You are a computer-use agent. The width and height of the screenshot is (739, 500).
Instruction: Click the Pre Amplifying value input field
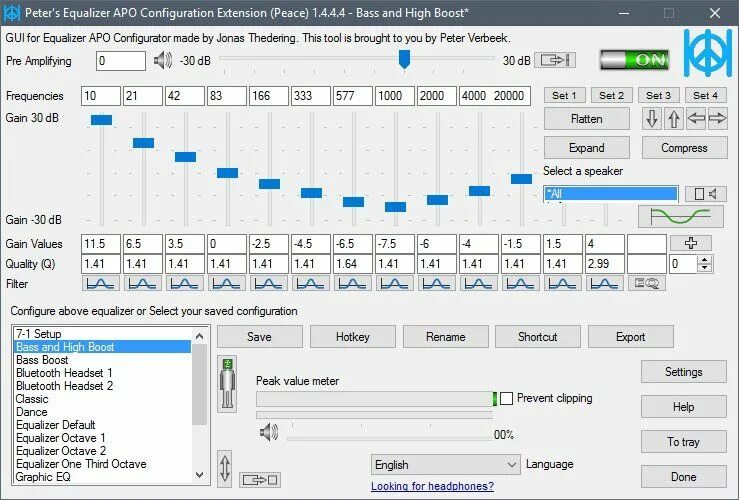point(121,61)
